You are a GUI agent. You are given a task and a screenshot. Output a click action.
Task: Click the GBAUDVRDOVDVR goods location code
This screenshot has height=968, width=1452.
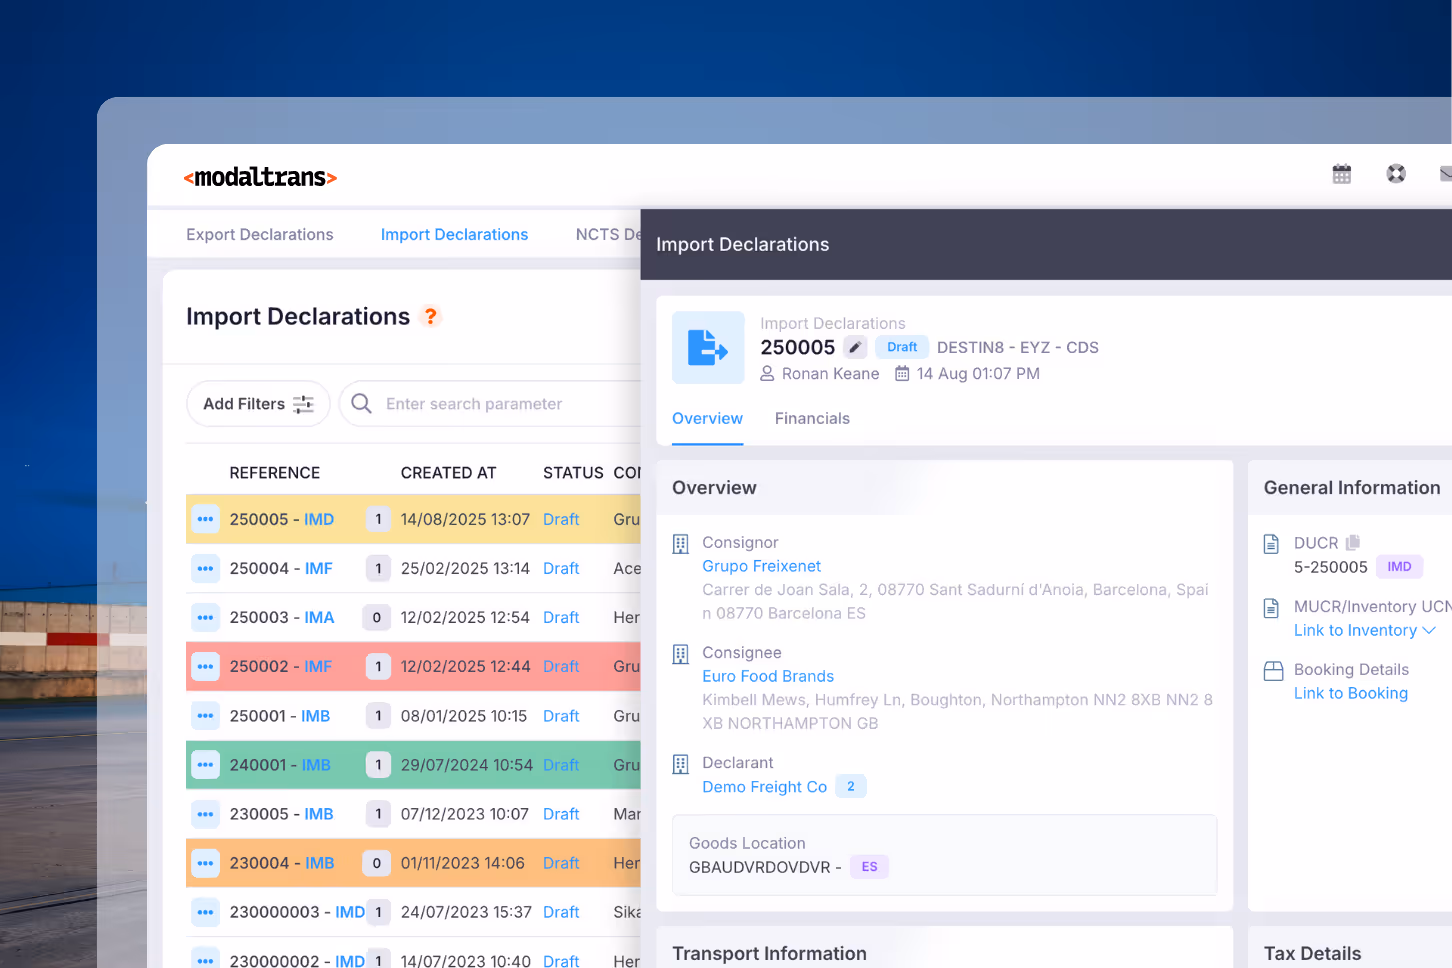click(760, 867)
